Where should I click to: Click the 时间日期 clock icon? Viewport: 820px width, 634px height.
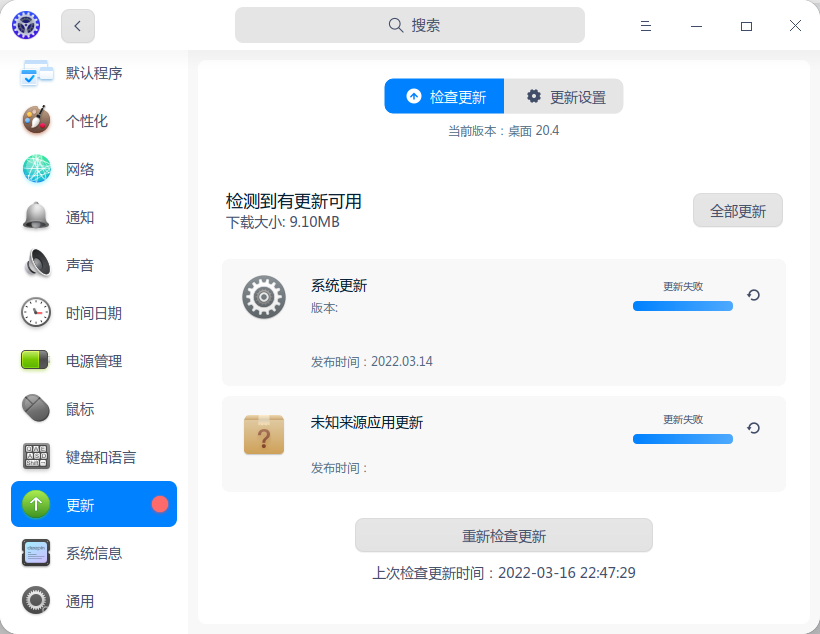(36, 312)
